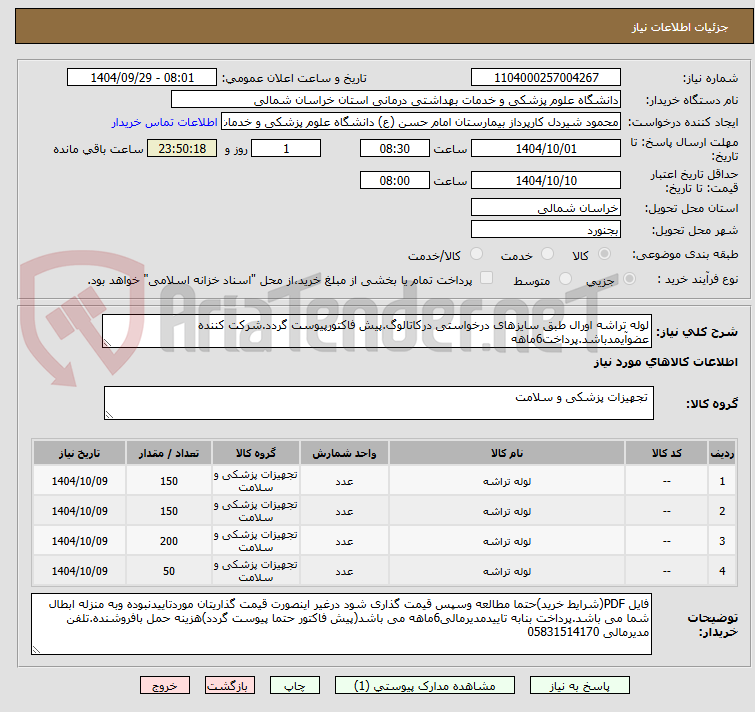Image resolution: width=755 pixels, height=712 pixels.
Task: Click the شهر محل تحویل بجنورد field
Action: pyautogui.click(x=546, y=230)
